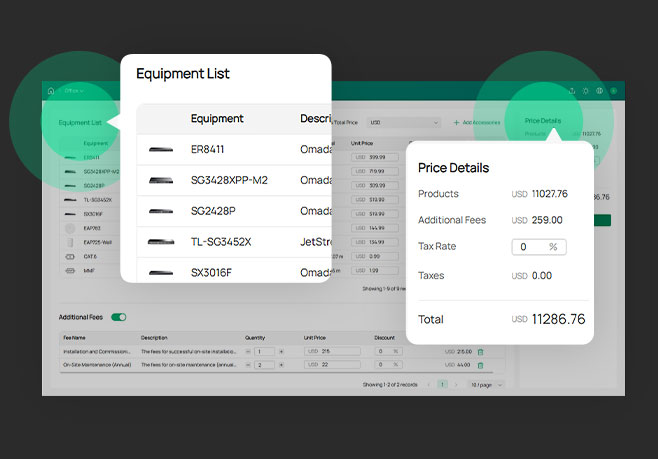Select EAP725-Wall row in background list
Screen dimensions: 658x459
pos(90,243)
